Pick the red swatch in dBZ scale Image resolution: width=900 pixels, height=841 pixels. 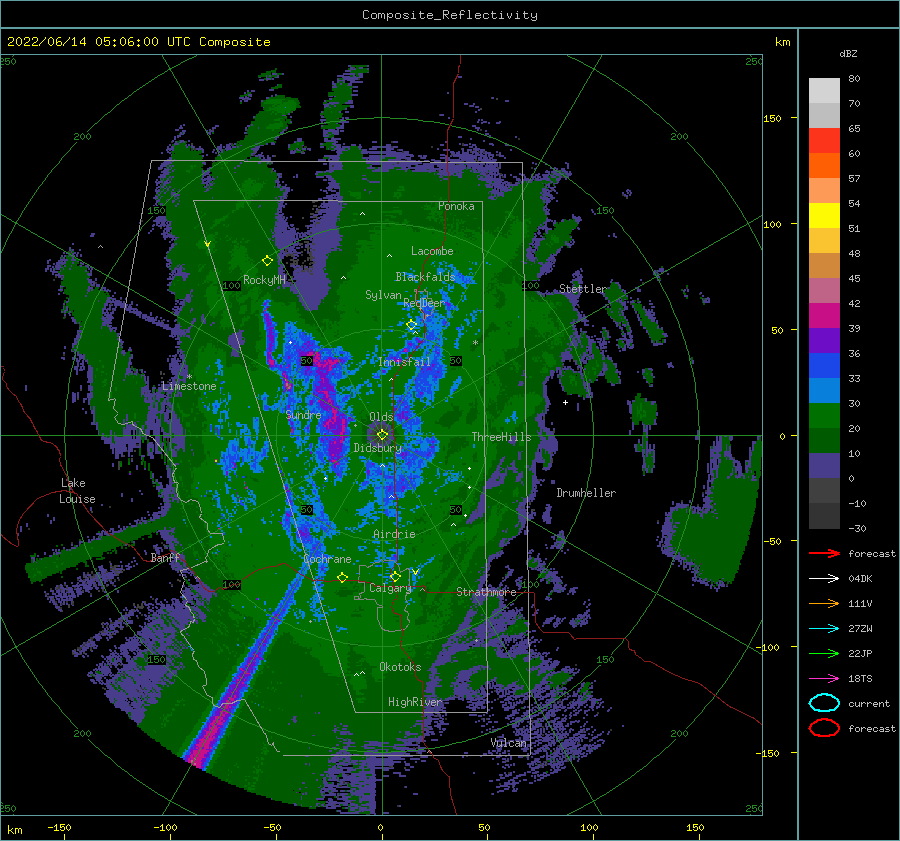tap(824, 140)
